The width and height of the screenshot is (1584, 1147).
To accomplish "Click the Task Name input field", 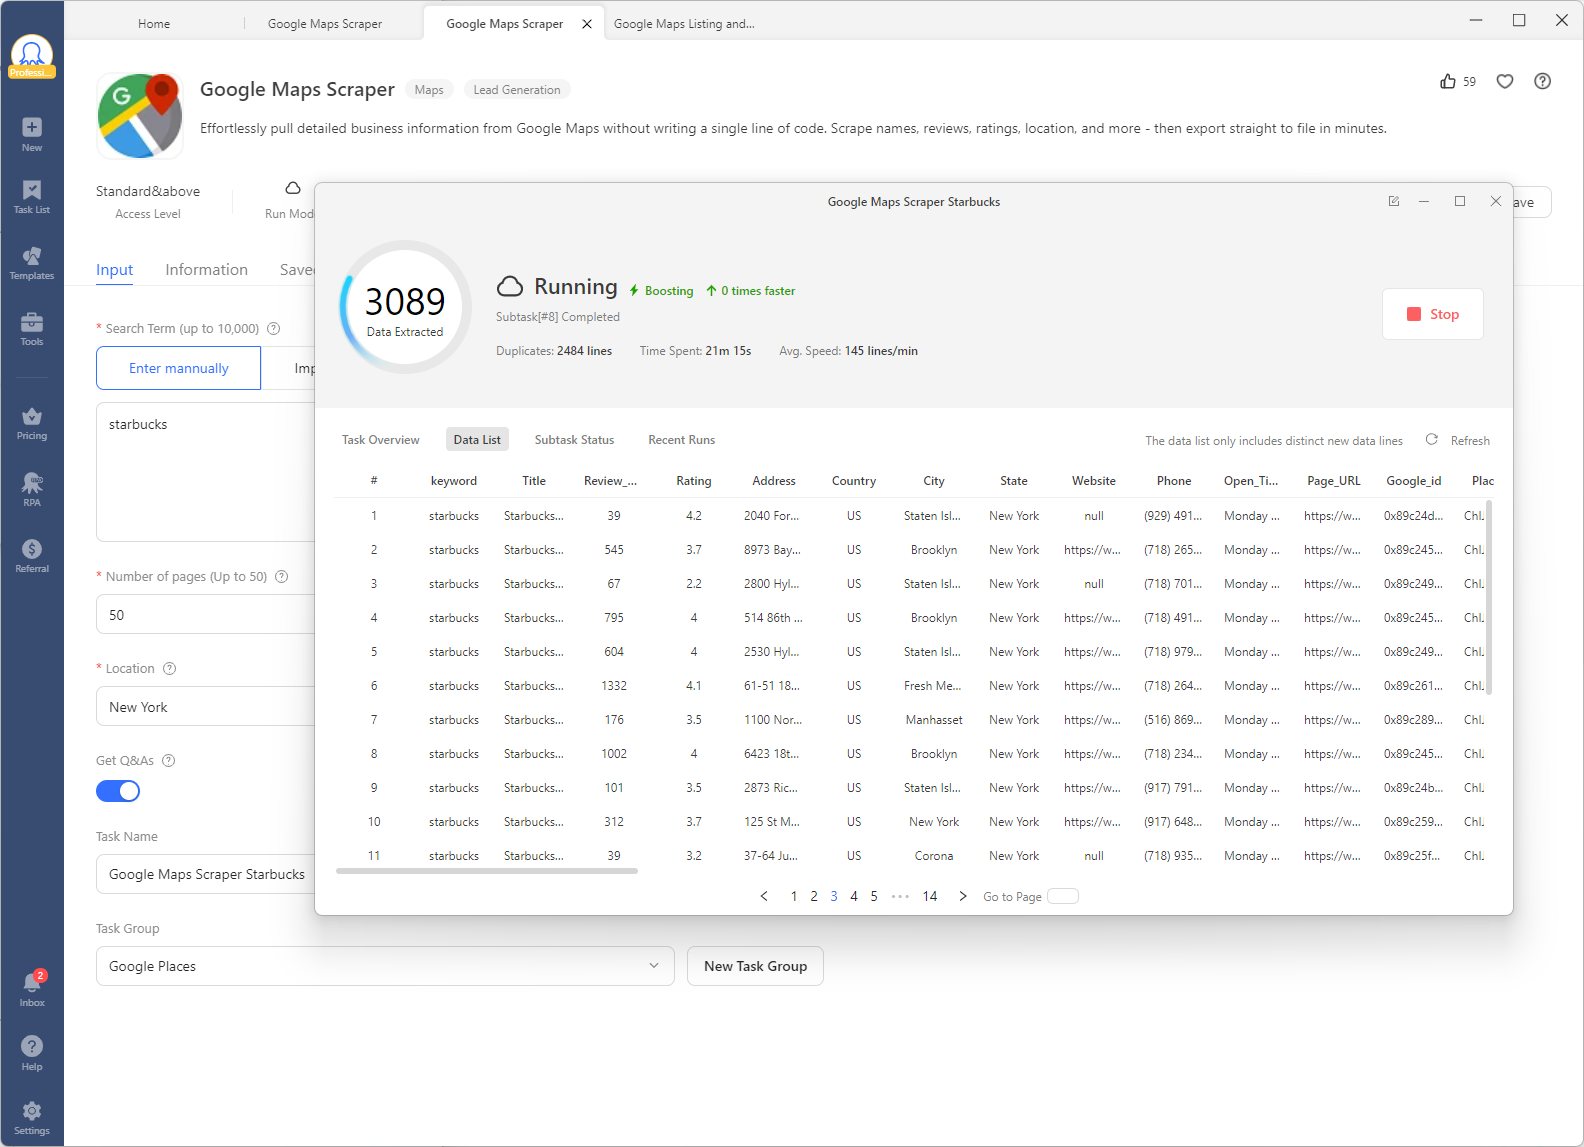I will (206, 874).
